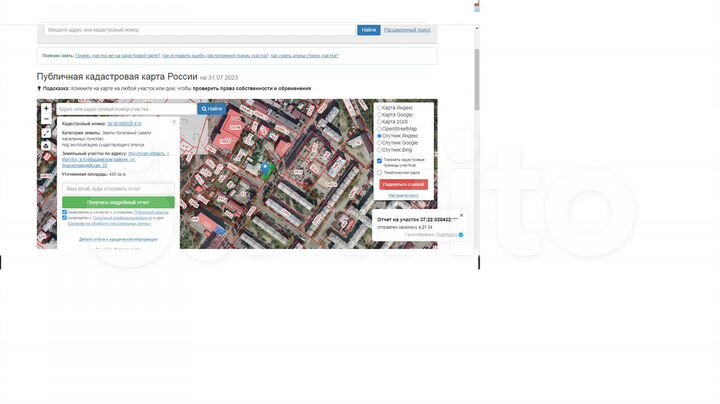Toggle fullscreen map view icon

click(46, 132)
